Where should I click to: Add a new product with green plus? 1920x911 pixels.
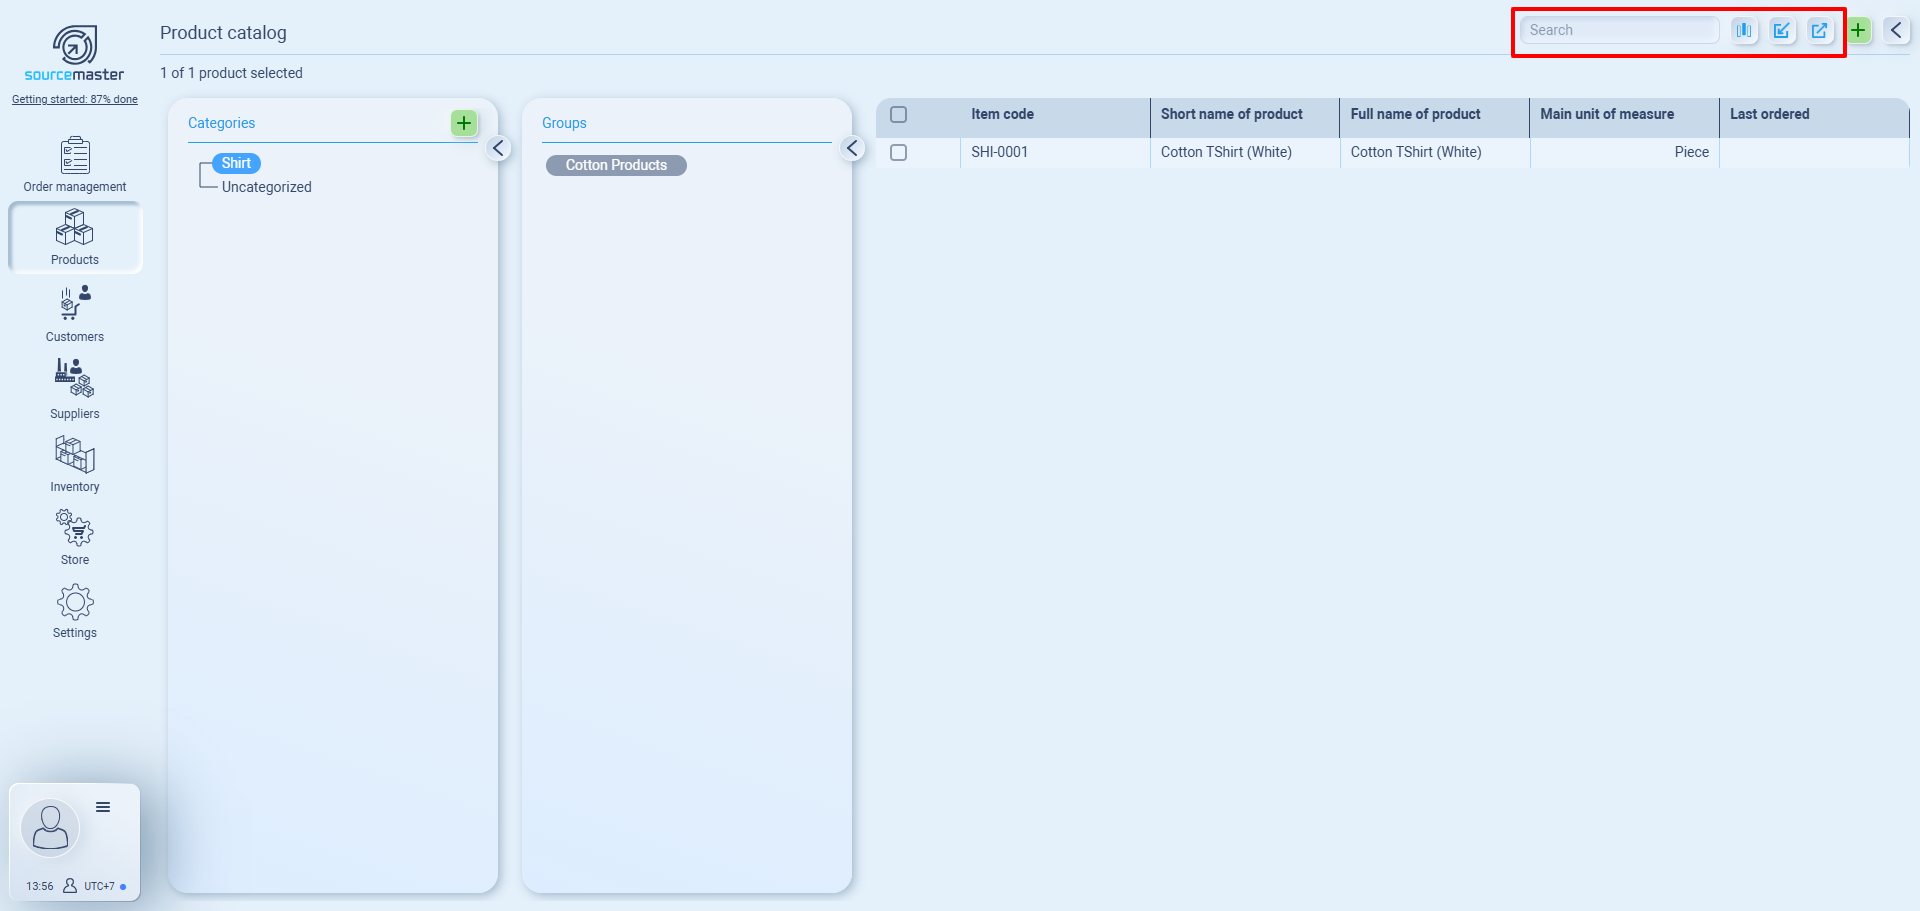pos(1858,30)
